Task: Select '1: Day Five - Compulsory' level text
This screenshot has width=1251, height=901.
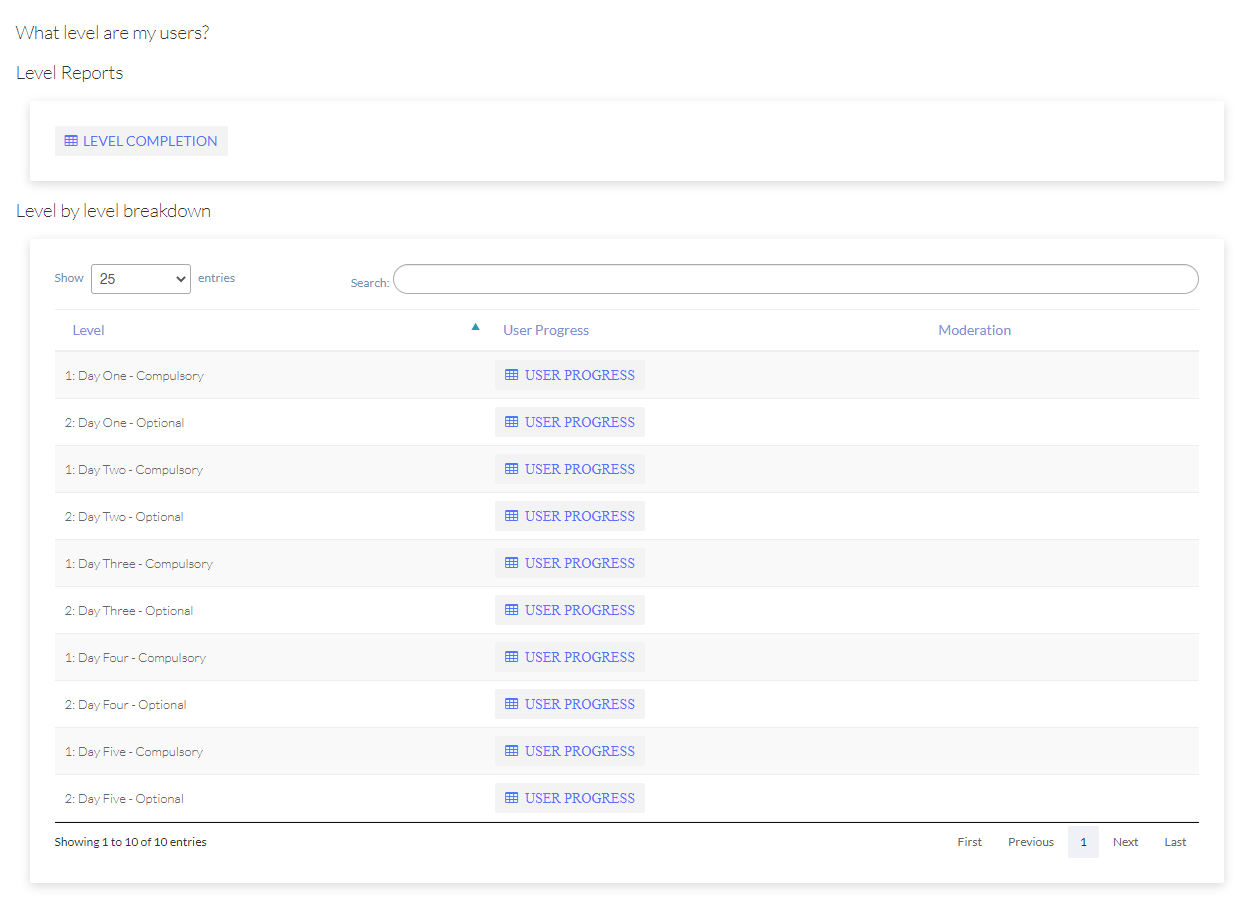Action: pos(134,752)
